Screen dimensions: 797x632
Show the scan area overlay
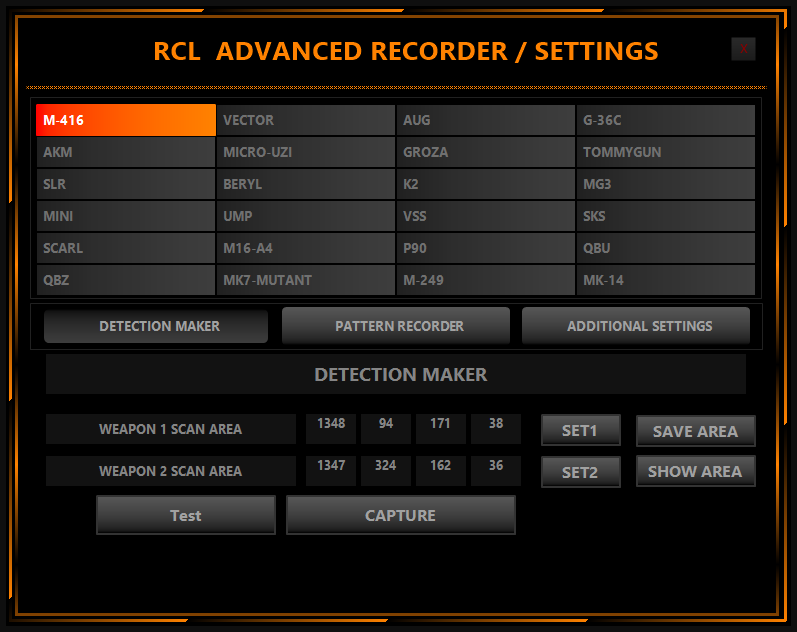(x=696, y=471)
